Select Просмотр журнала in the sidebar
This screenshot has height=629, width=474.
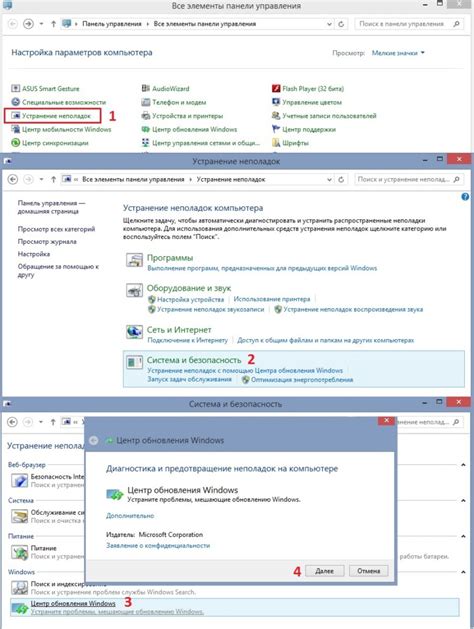tap(47, 241)
